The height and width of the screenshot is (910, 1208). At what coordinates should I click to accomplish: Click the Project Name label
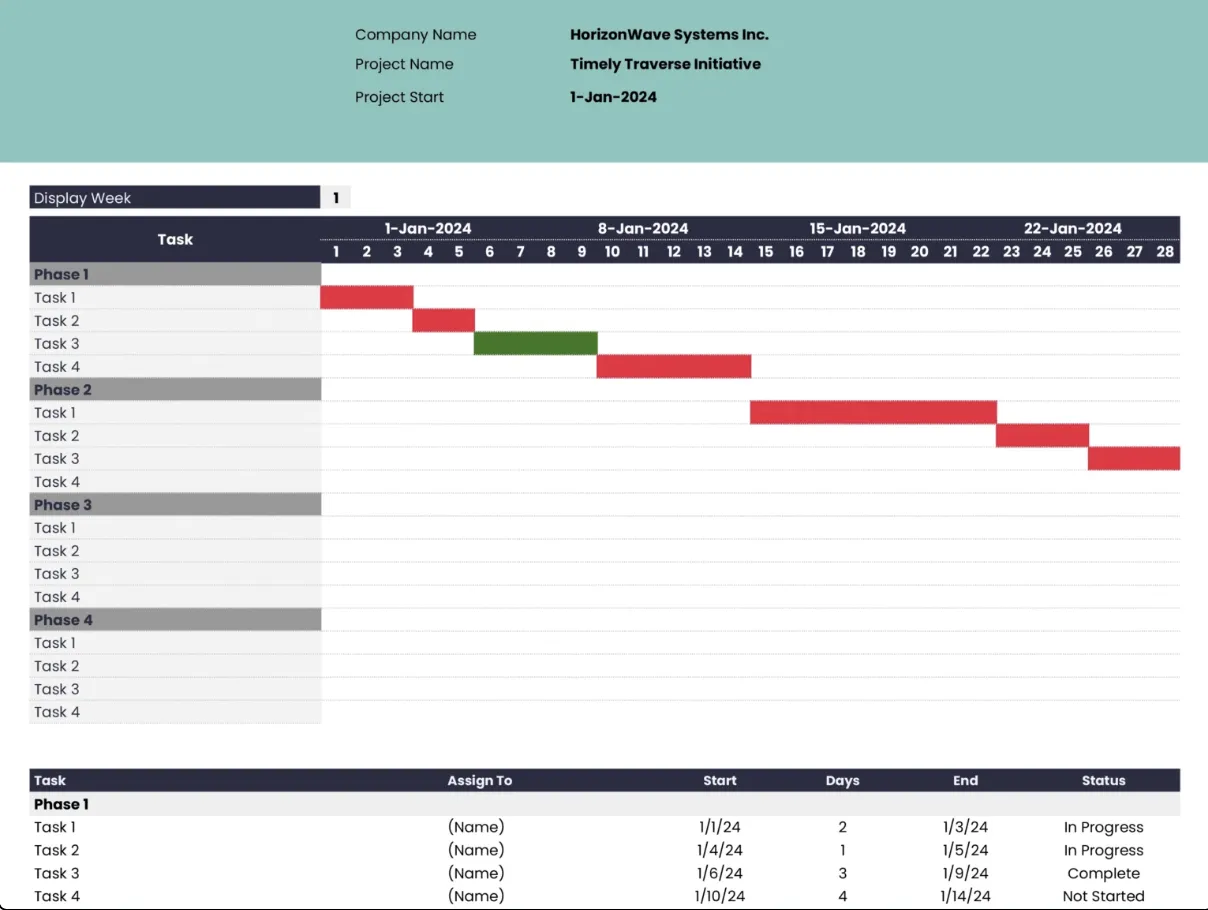(404, 64)
